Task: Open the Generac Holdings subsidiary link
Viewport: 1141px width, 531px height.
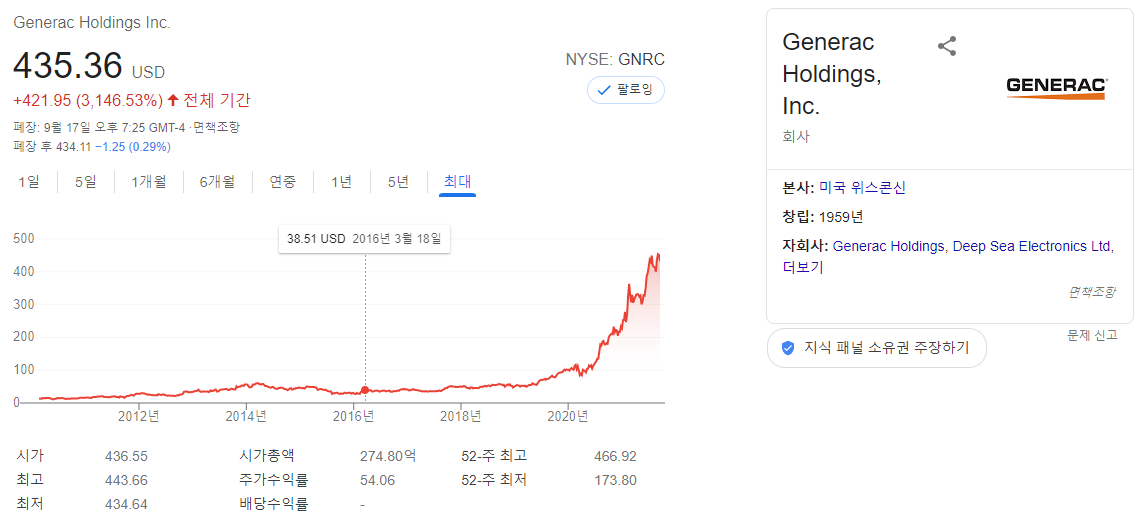Action: (x=888, y=246)
